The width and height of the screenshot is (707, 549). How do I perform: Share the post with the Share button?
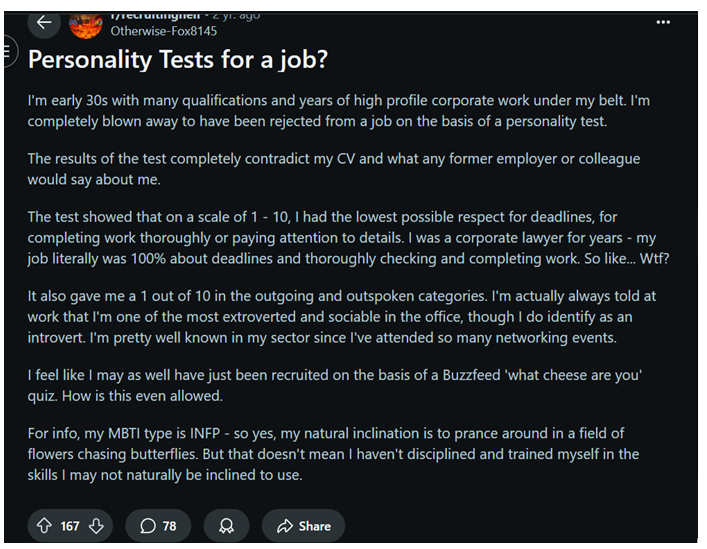pyautogui.click(x=303, y=526)
